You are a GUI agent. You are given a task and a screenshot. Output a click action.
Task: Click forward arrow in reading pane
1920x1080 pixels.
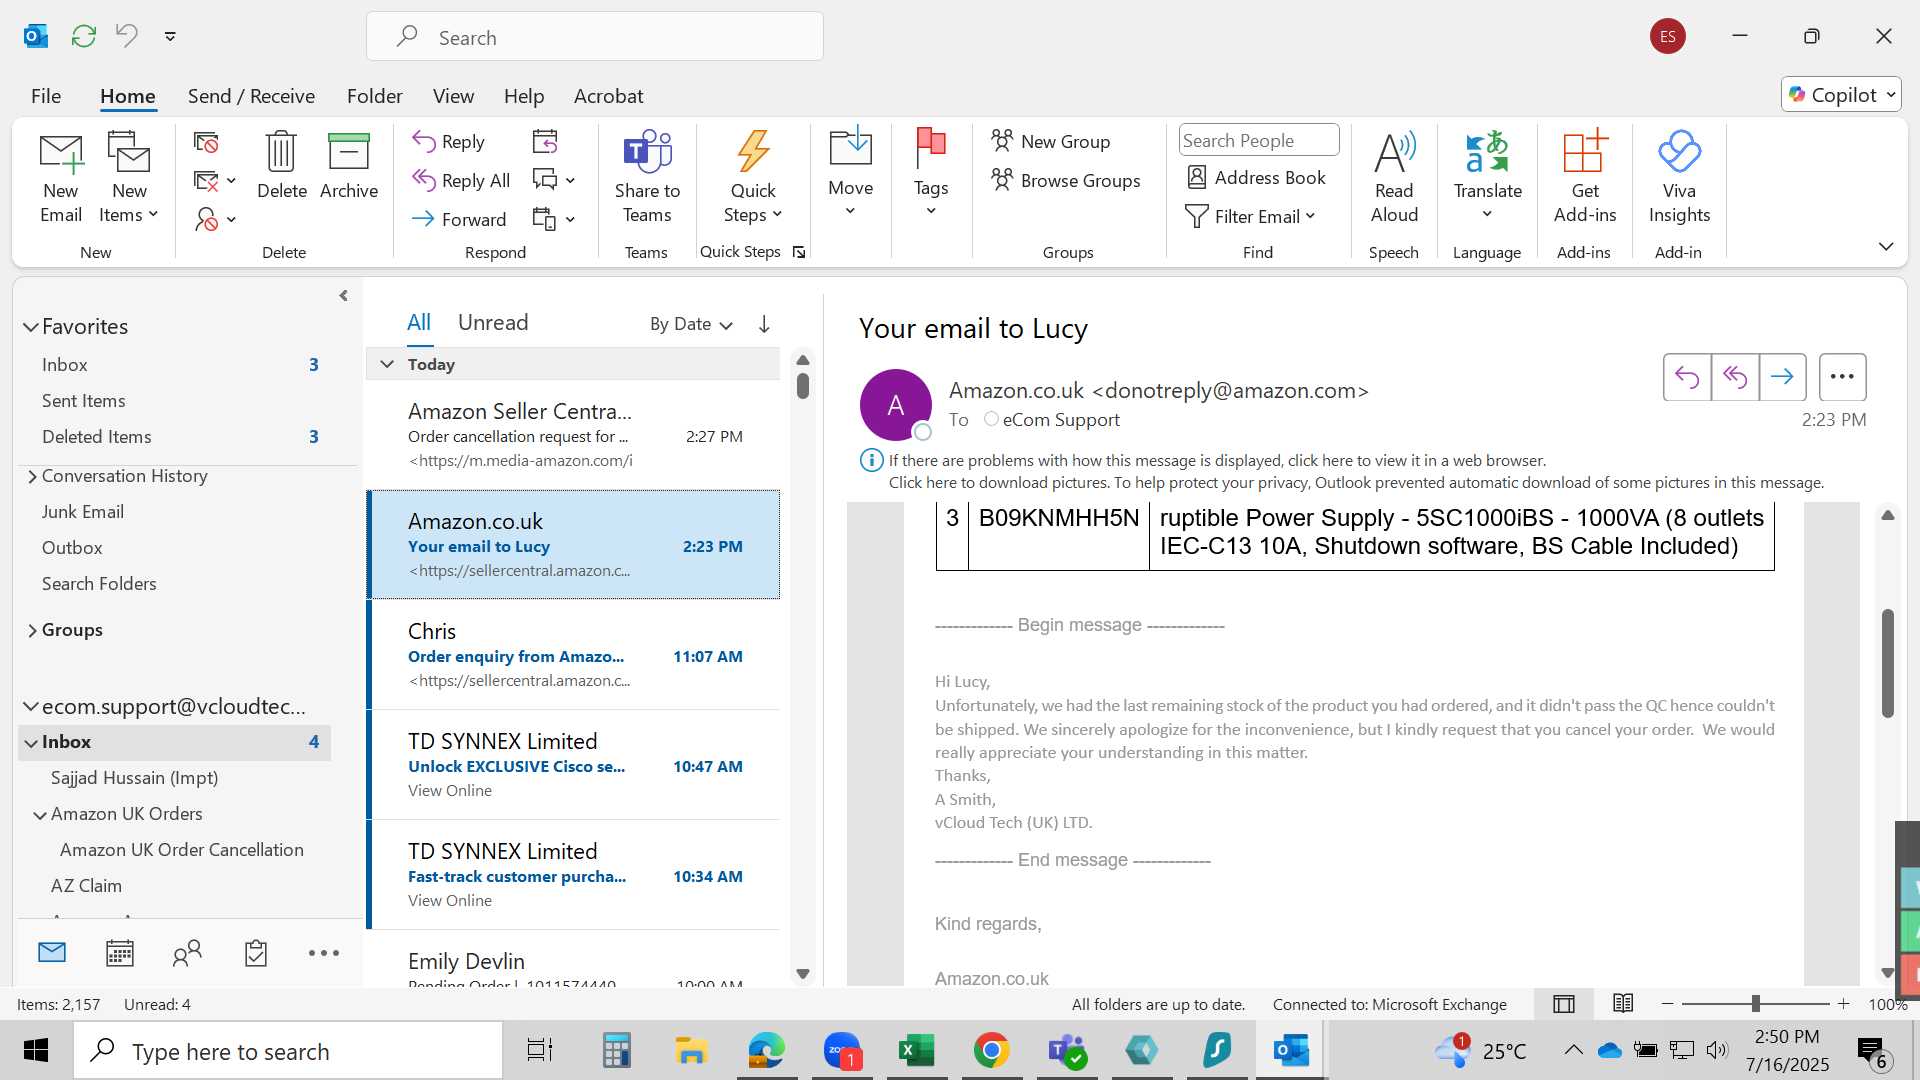tap(1782, 377)
